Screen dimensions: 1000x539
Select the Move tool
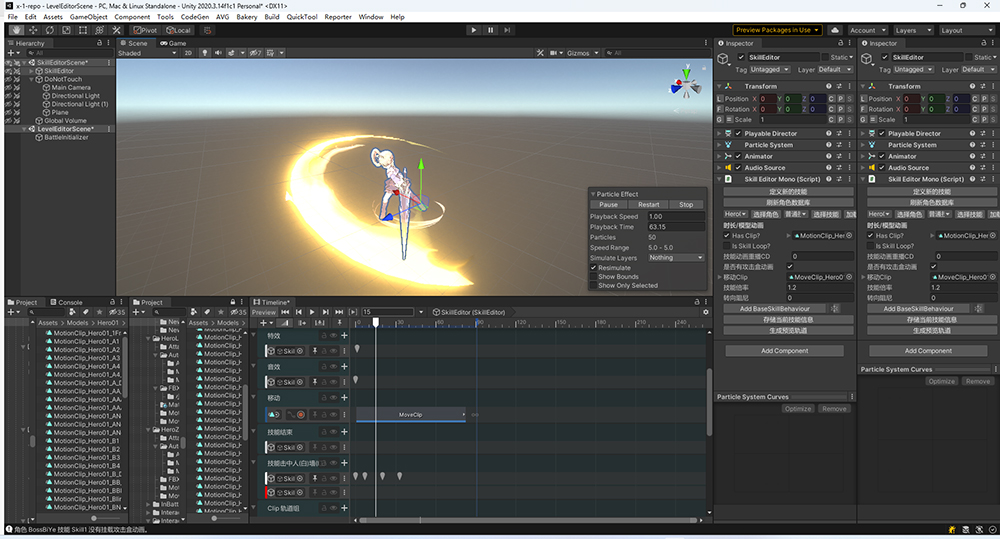pos(34,30)
